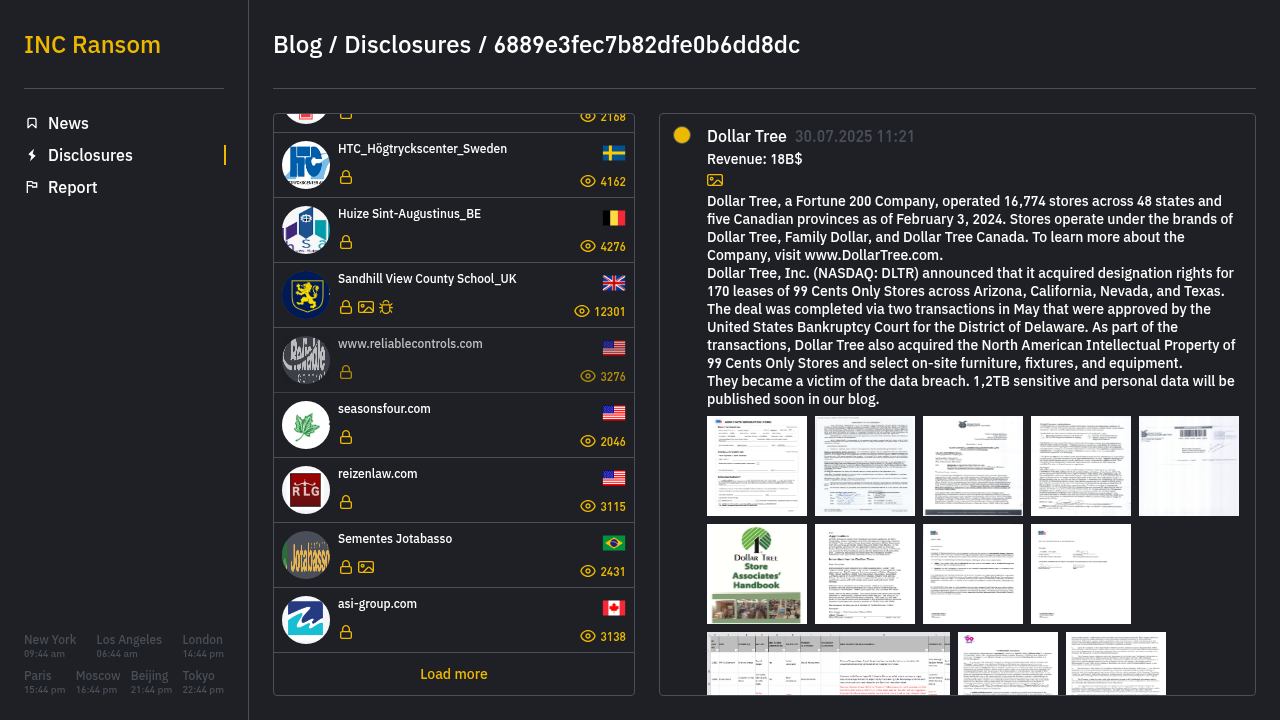This screenshot has height=720, width=1280.
Task: Click the seasonsfour leaf logo
Action: point(306,425)
